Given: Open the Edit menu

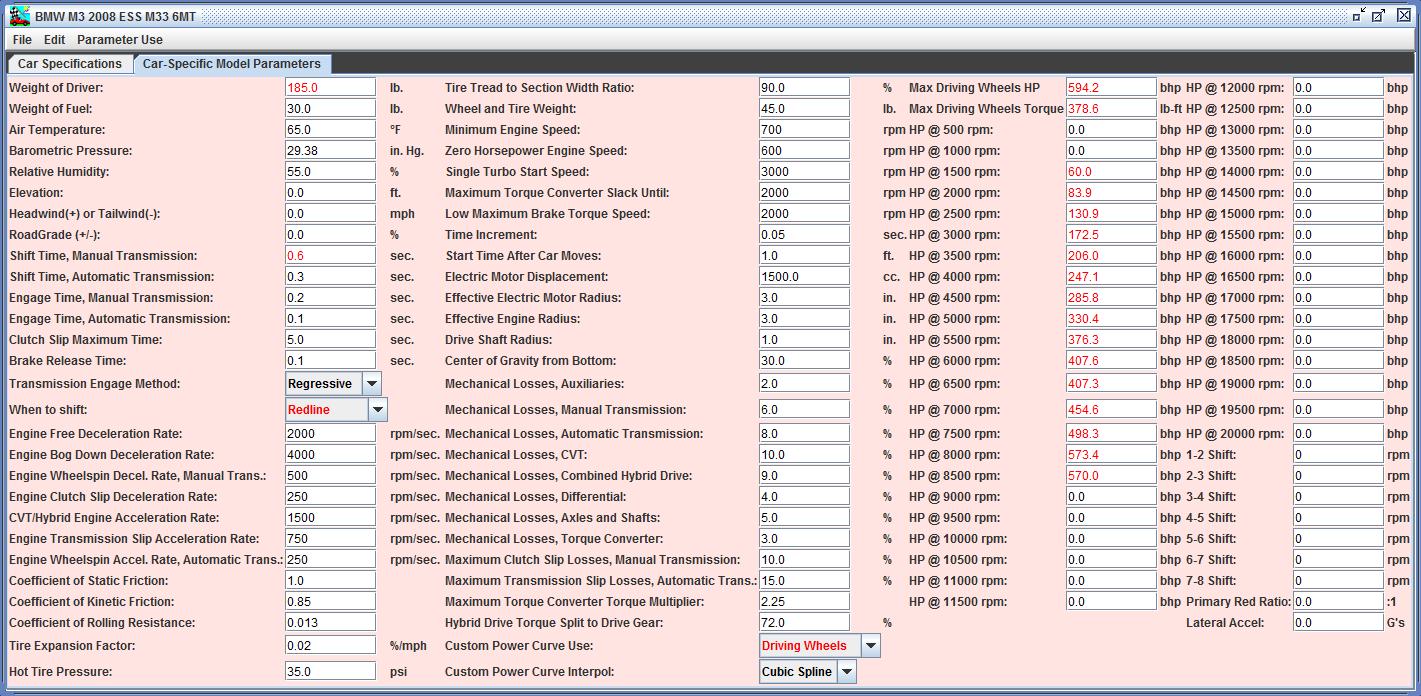Looking at the screenshot, I should (x=54, y=40).
